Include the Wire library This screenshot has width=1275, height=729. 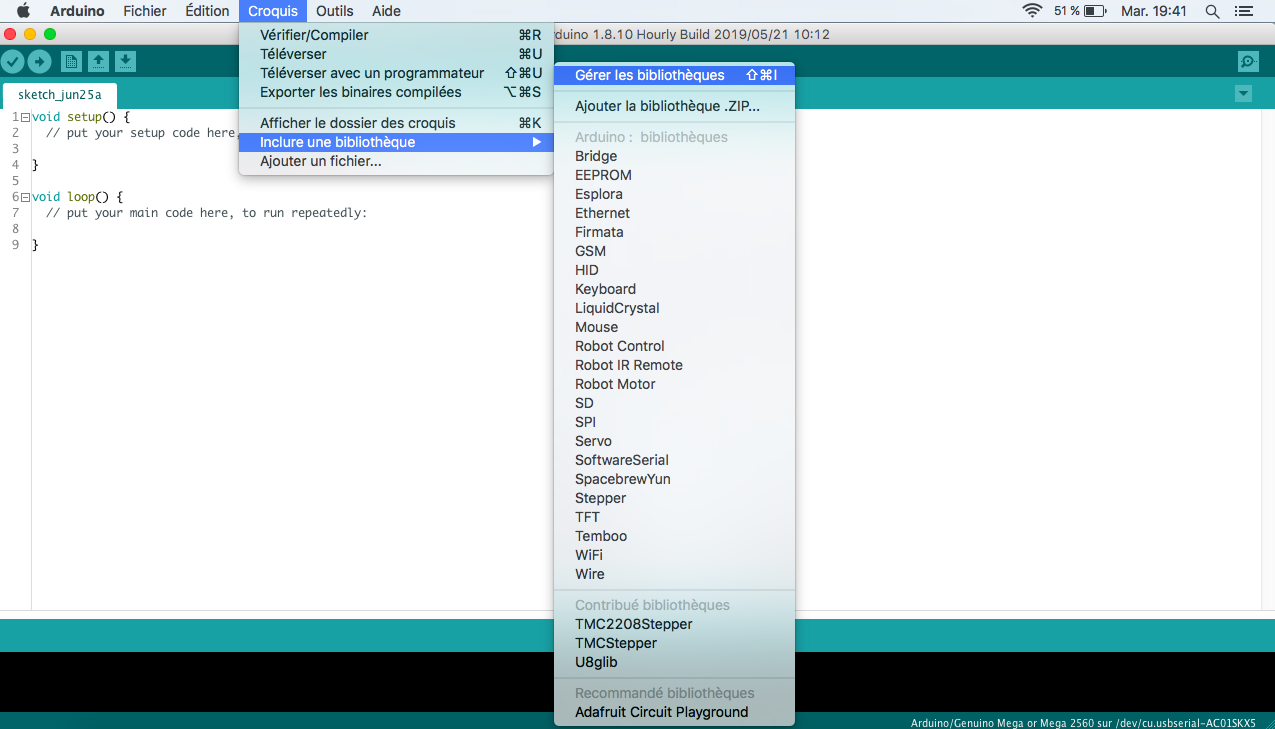675,574
